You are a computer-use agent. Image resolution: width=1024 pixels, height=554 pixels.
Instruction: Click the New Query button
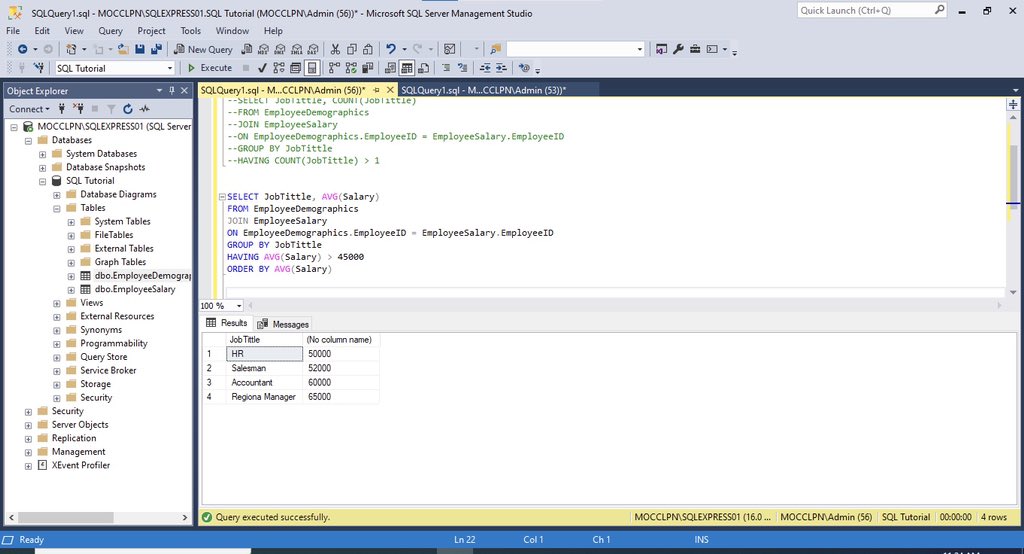(x=203, y=49)
